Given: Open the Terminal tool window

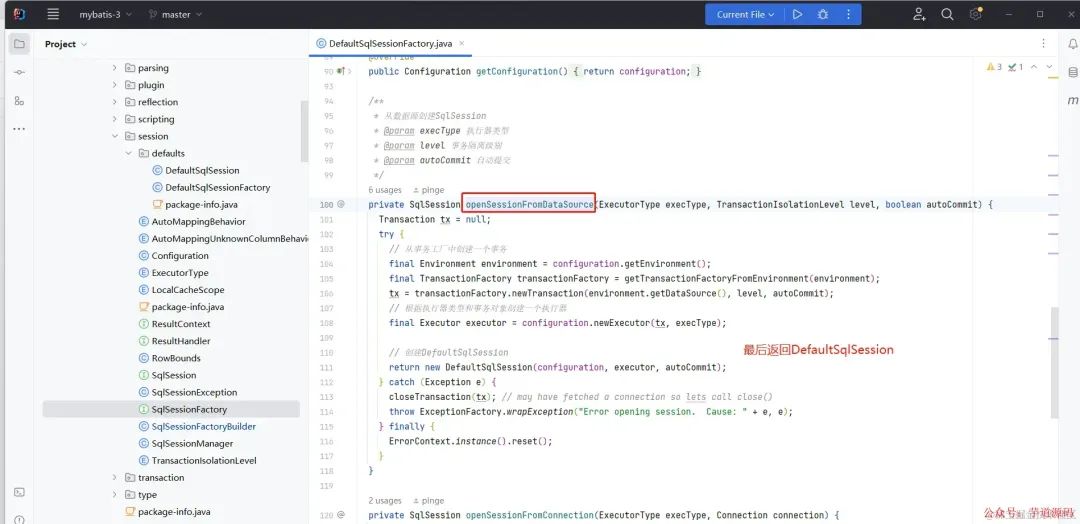Looking at the screenshot, I should [x=19, y=492].
